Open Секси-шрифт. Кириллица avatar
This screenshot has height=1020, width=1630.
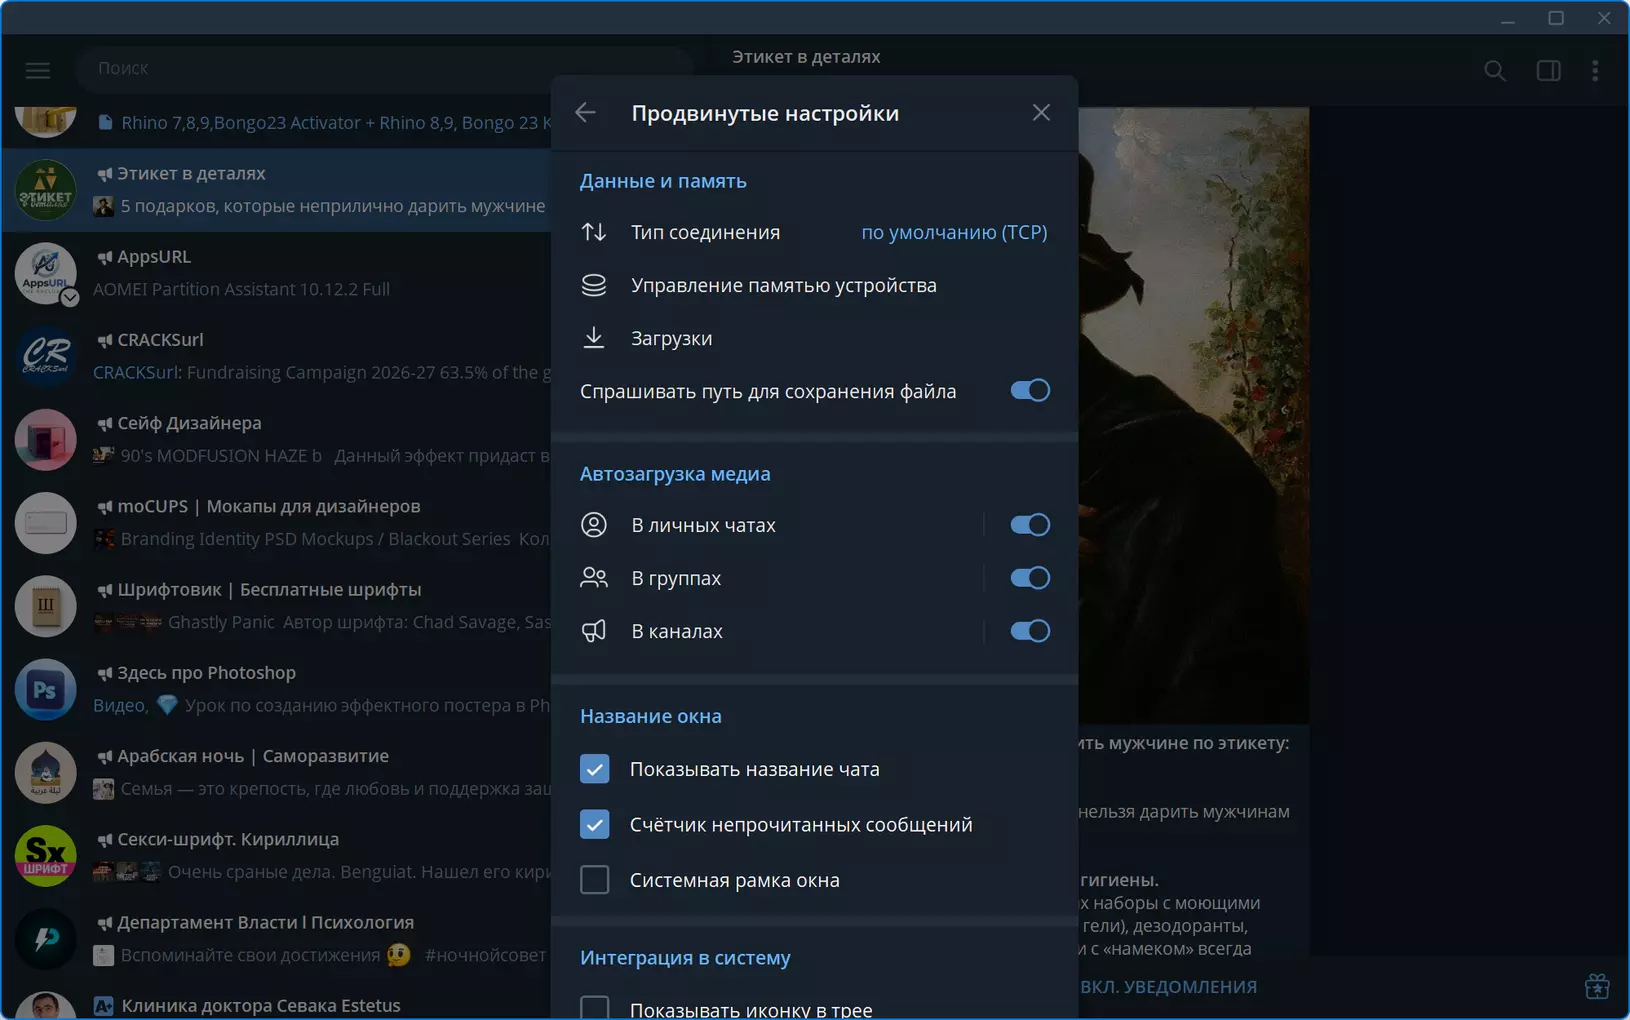click(46, 855)
